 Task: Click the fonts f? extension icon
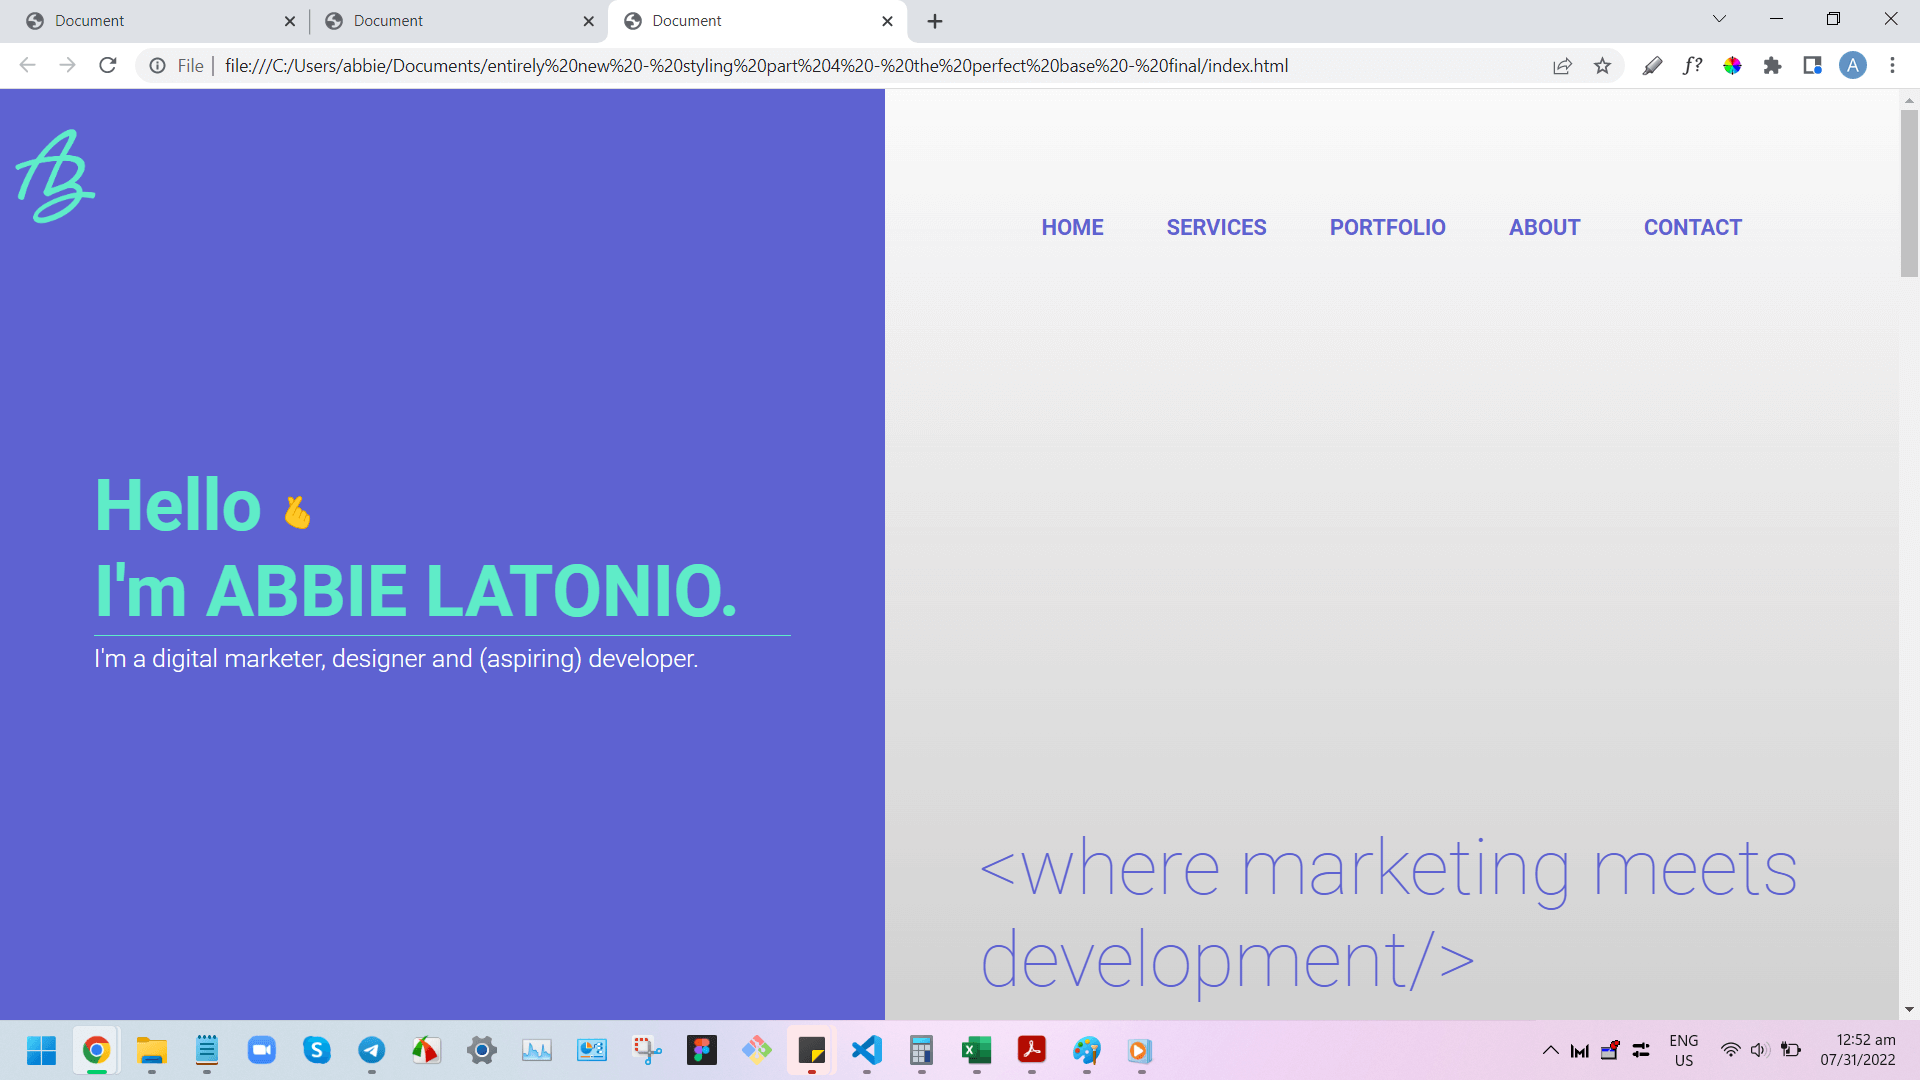[1692, 66]
